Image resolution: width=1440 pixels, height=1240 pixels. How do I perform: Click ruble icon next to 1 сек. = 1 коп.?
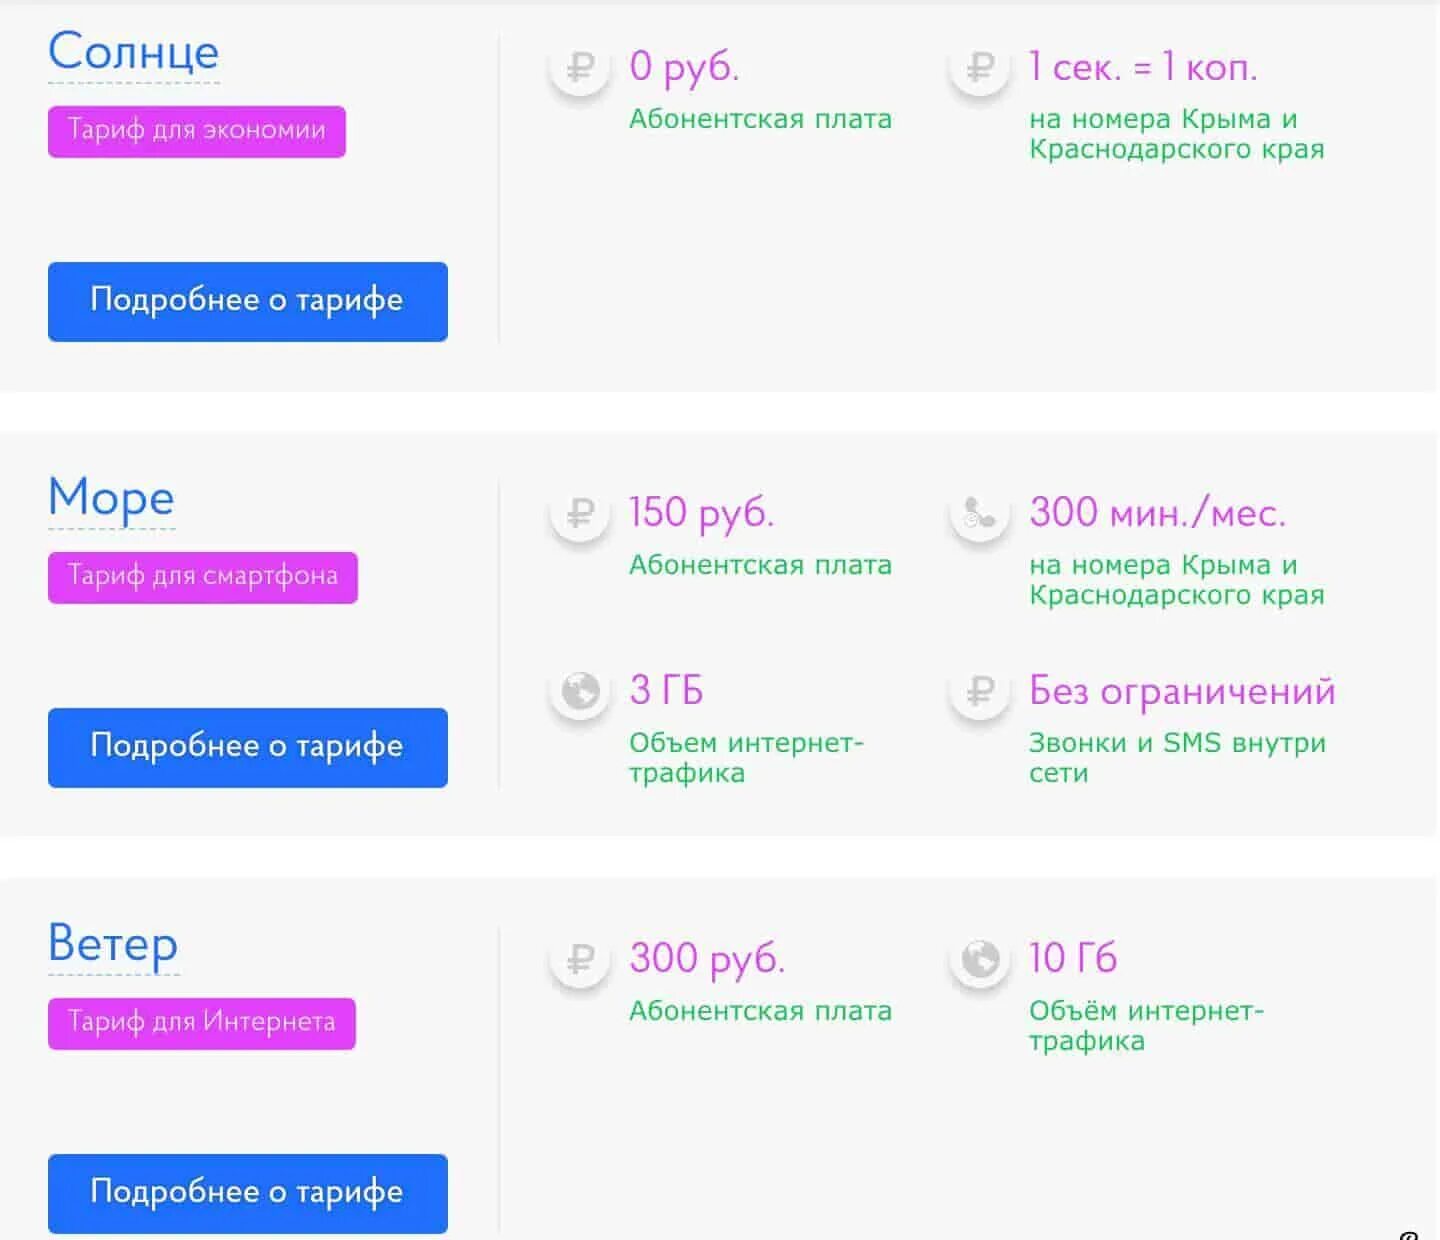pyautogui.click(x=980, y=68)
